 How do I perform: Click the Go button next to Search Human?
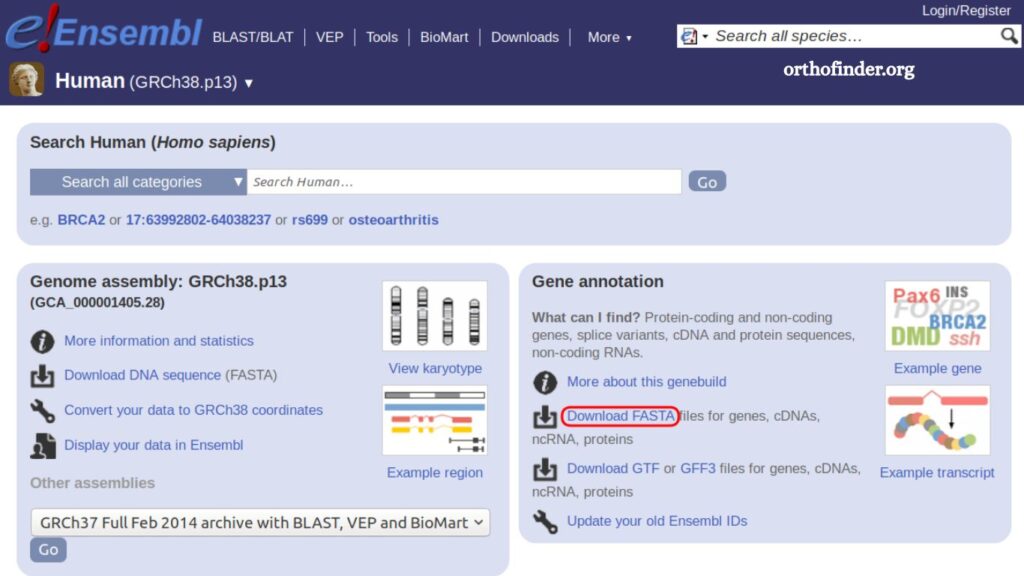[707, 182]
